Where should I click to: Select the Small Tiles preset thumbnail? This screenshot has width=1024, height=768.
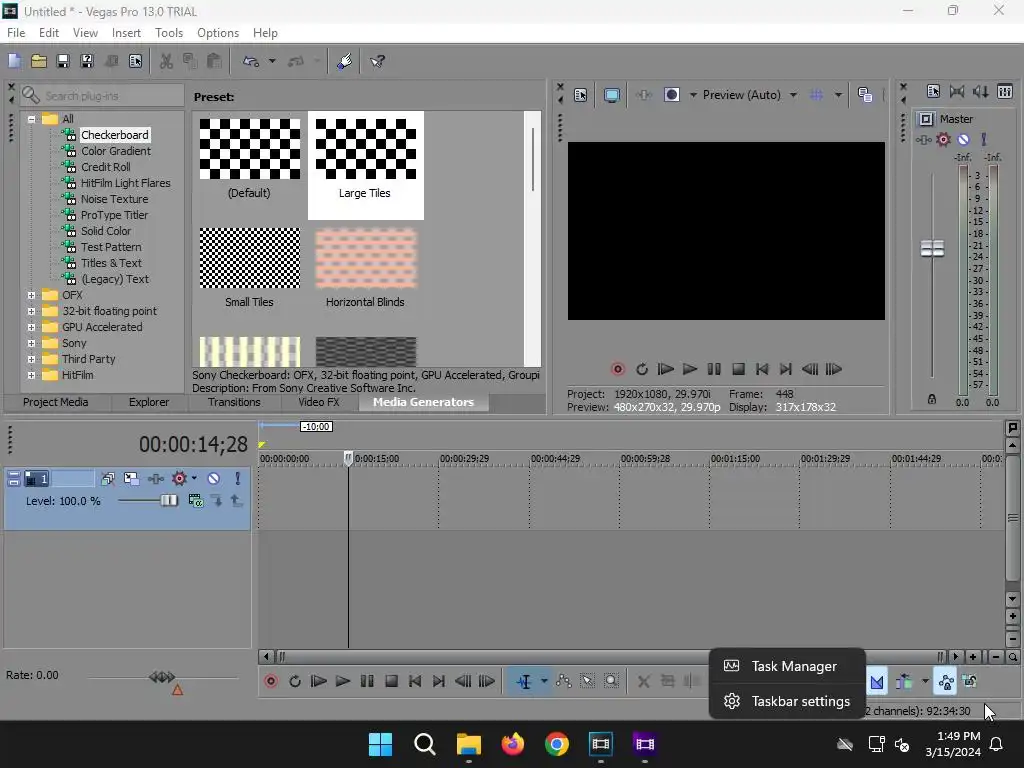(x=249, y=259)
